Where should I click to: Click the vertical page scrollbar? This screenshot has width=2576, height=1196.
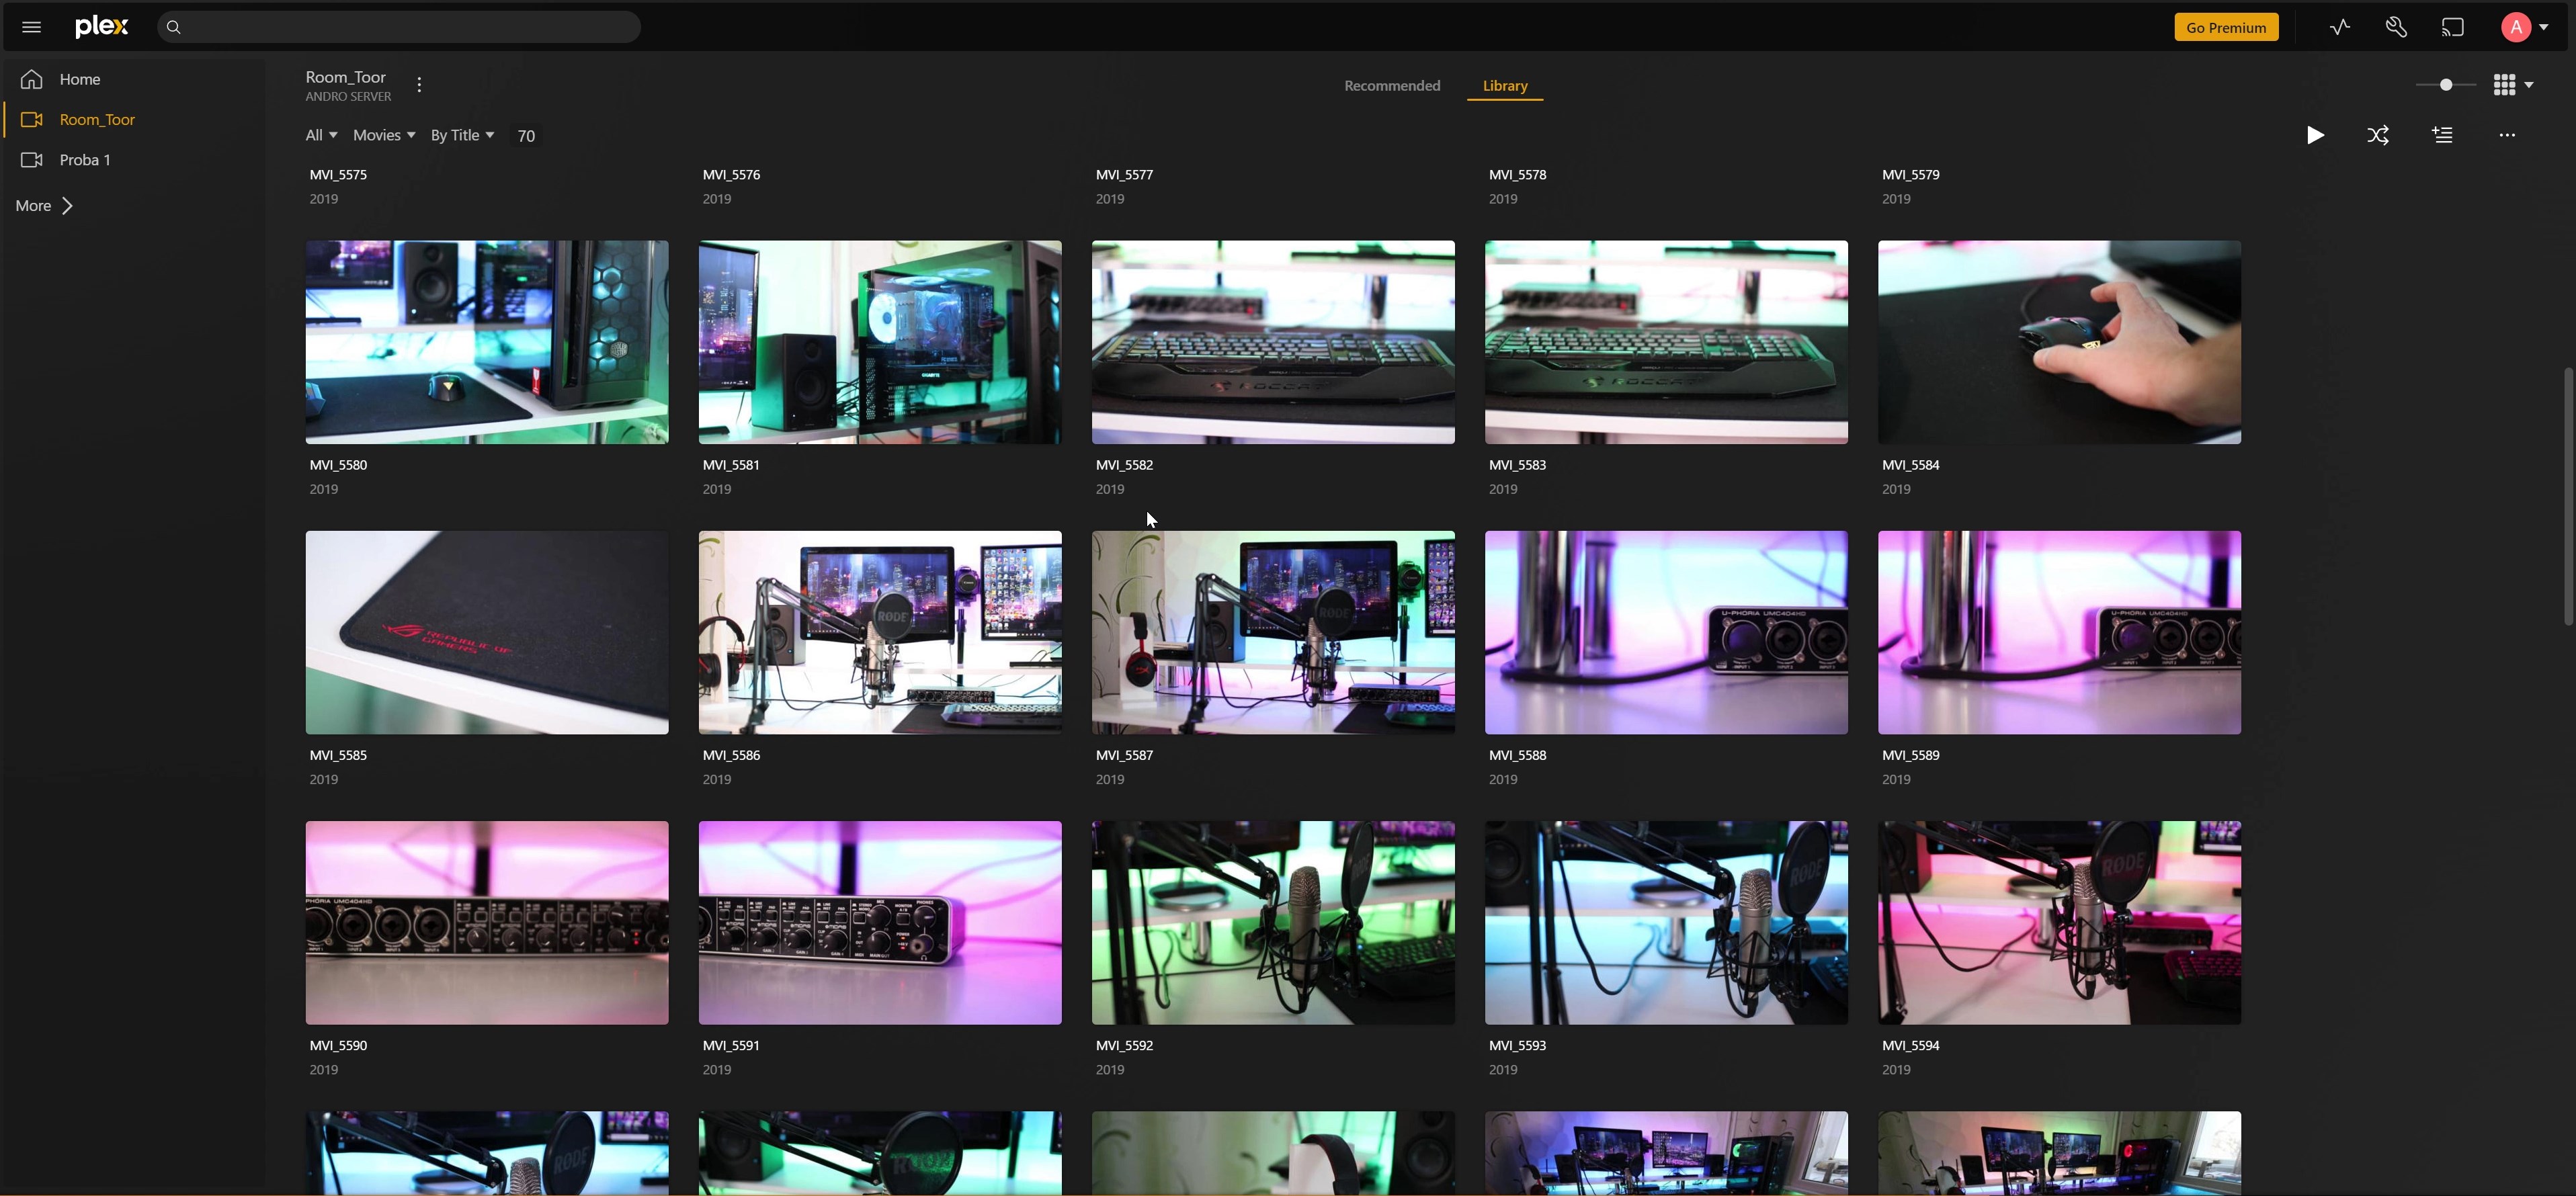(x=2568, y=497)
